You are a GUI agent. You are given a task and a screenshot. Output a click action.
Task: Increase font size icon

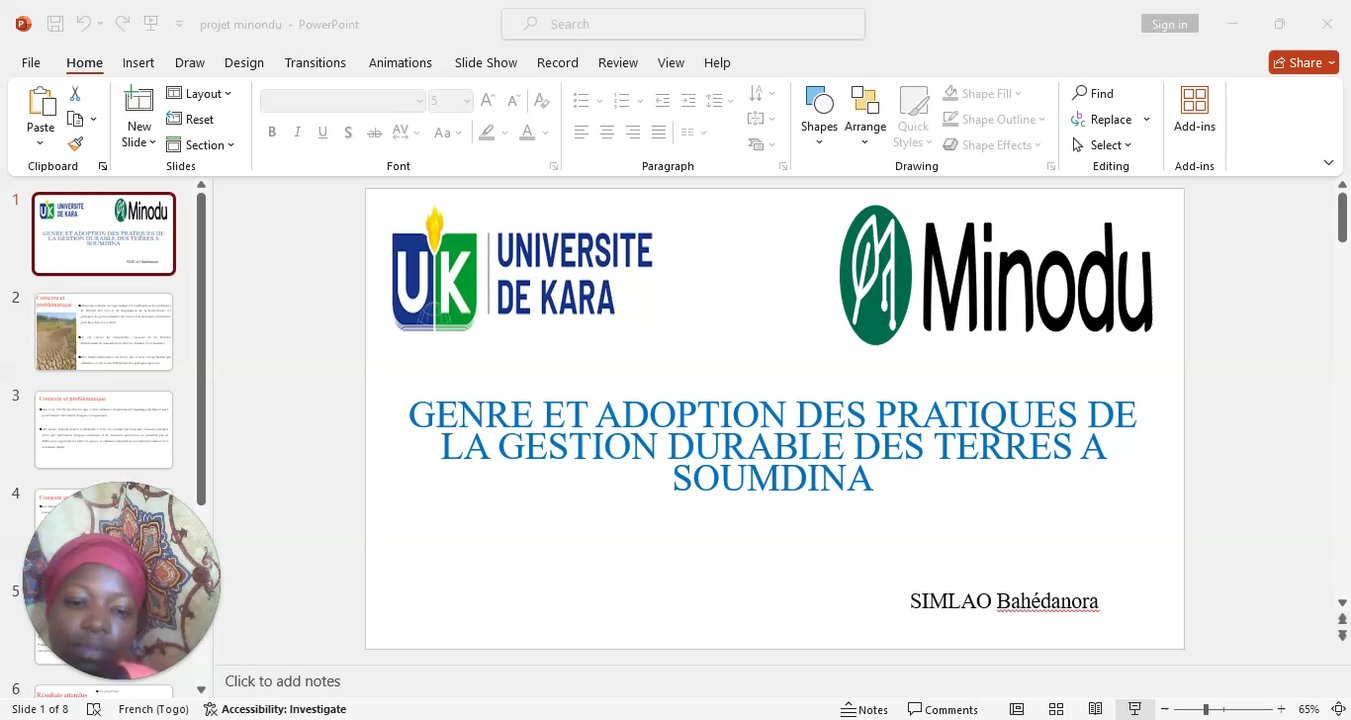click(488, 100)
